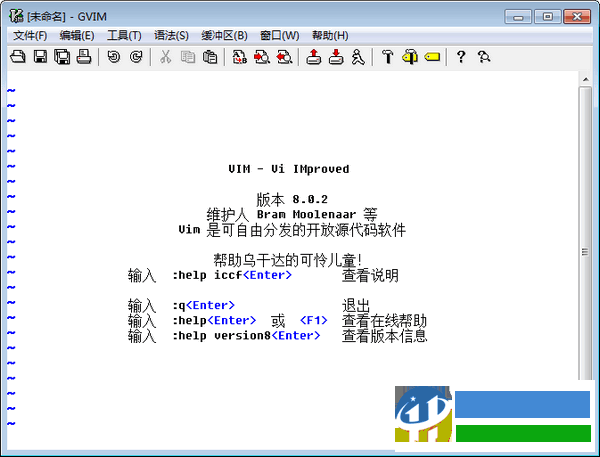Open file icon in toolbar

[x=18, y=57]
